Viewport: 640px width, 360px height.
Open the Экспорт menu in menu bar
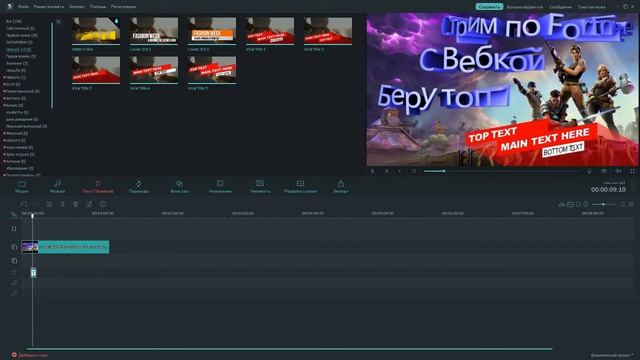click(77, 7)
